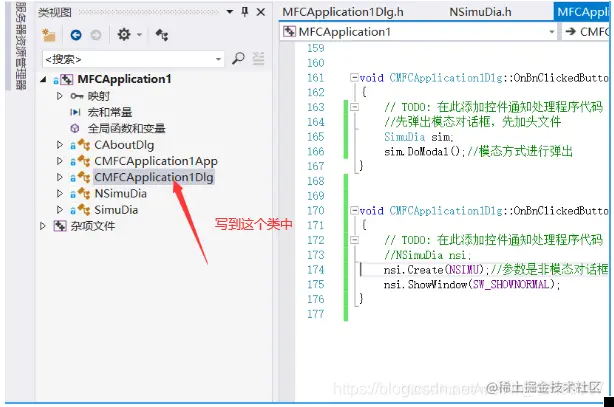
Task: Open the gear settings dropdown arrow
Action: click(139, 35)
